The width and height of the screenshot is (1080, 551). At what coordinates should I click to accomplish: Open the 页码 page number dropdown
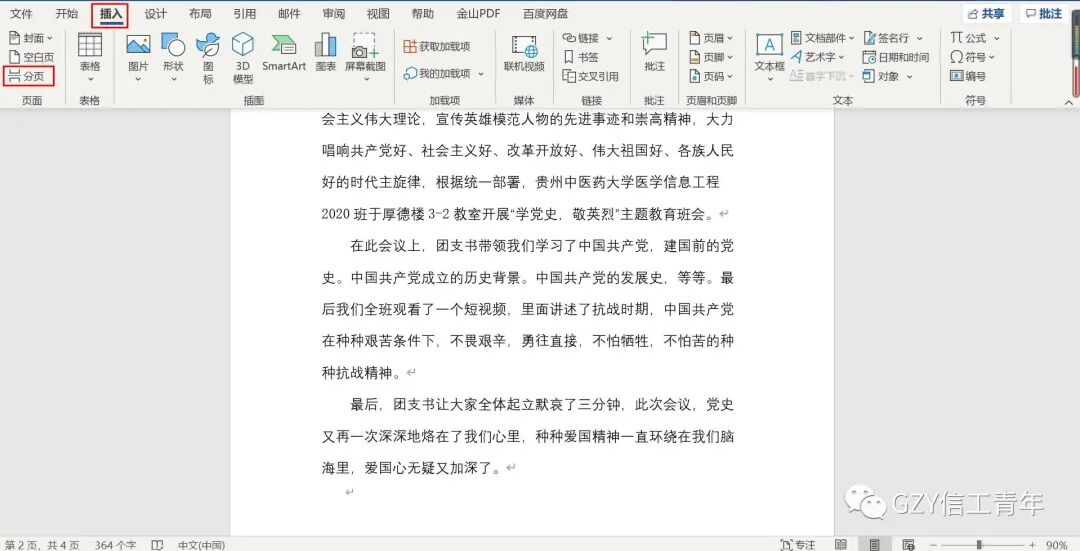click(711, 76)
